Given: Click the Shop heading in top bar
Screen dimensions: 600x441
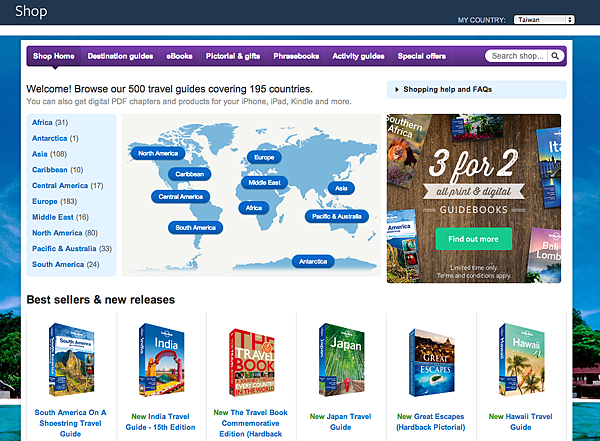Looking at the screenshot, I should coord(31,11).
